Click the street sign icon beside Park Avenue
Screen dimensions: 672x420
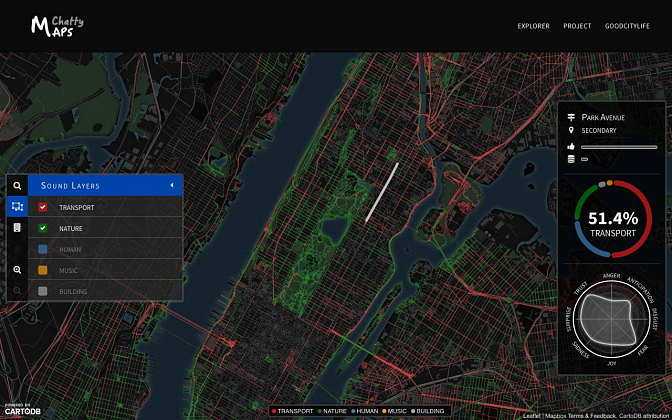(x=571, y=117)
